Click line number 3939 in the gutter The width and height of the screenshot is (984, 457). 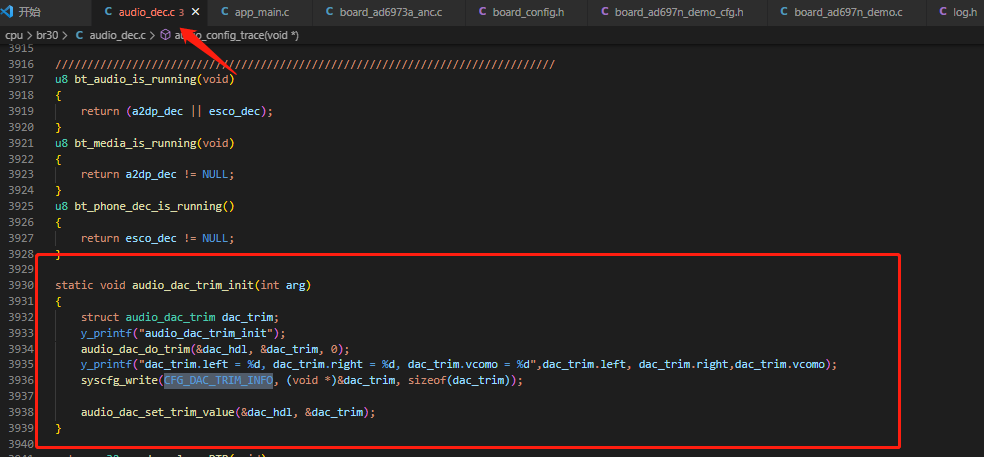pyautogui.click(x=21, y=428)
